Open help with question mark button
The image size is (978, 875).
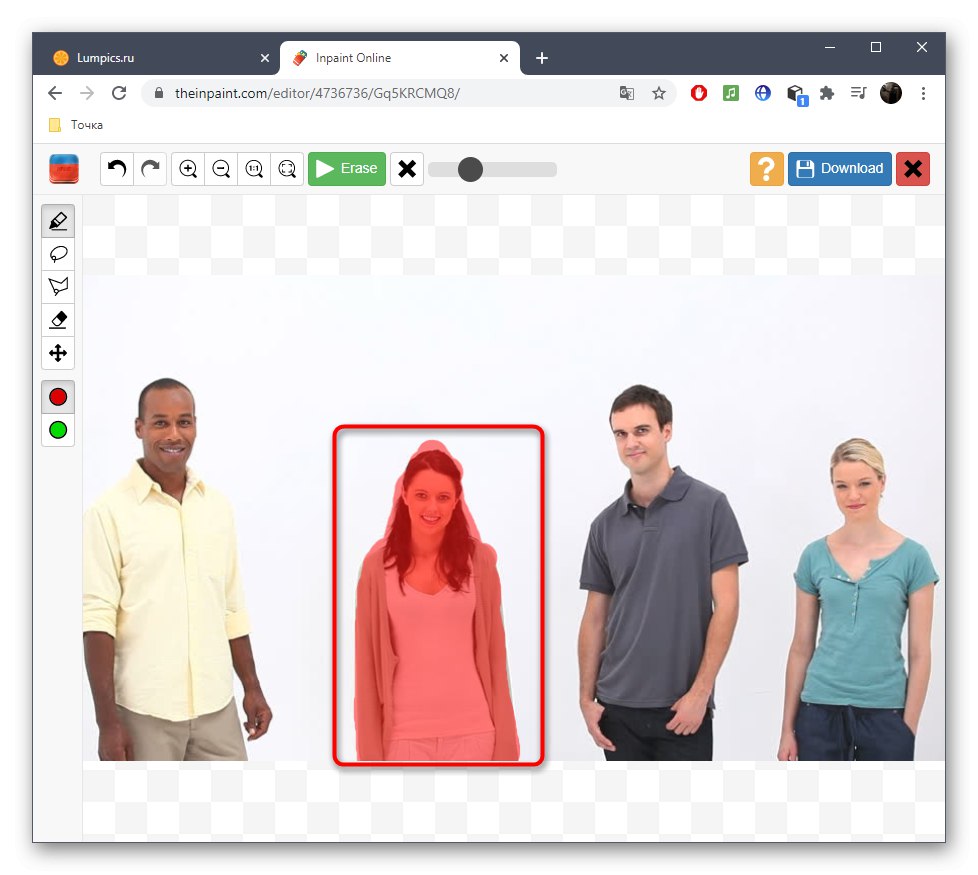coord(767,168)
